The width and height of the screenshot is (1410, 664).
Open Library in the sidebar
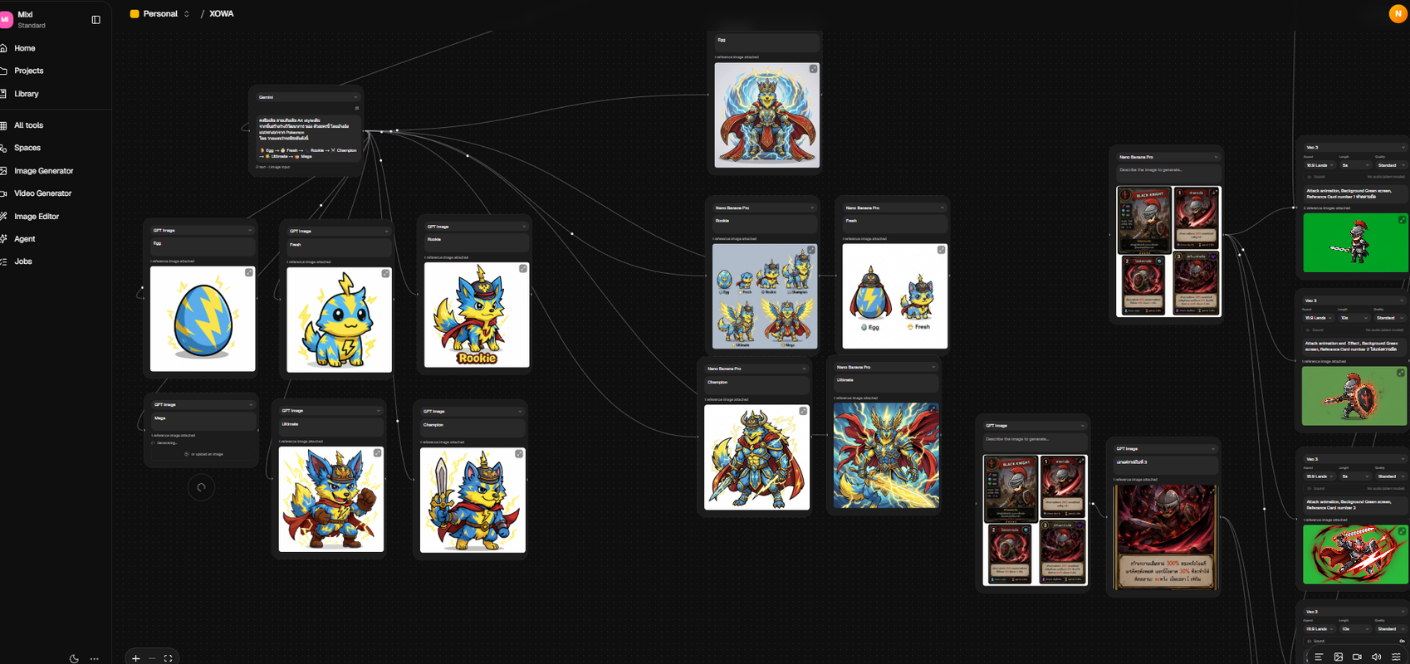tap(26, 94)
